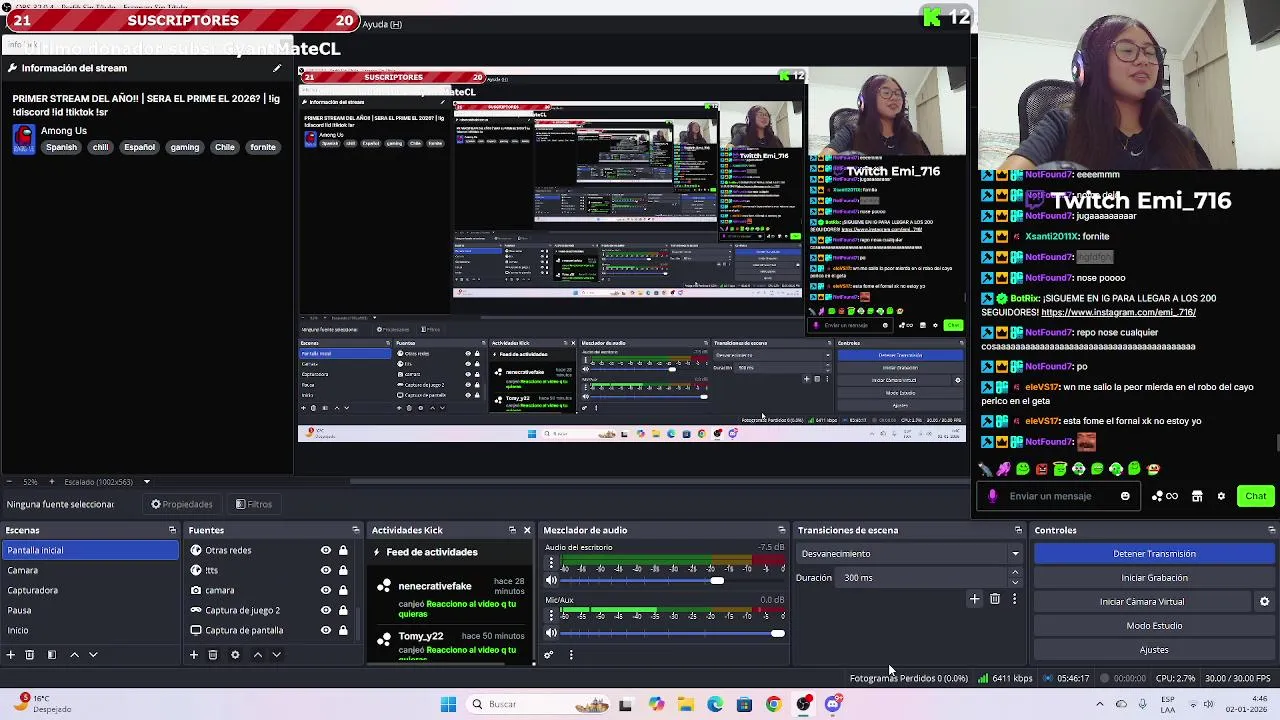
Task: Open Ajustes settings button
Action: [x=1154, y=650]
